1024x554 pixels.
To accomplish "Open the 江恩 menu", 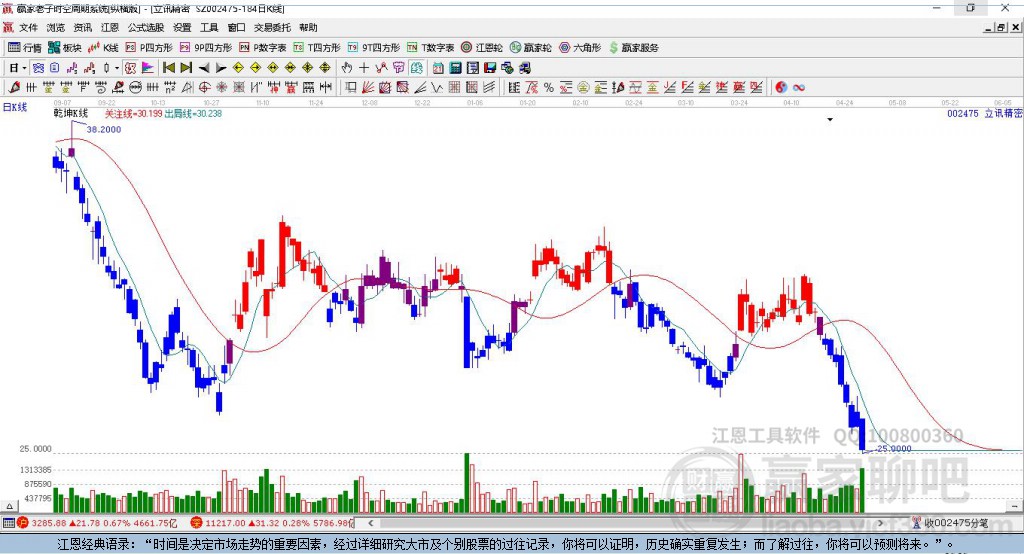I will (110, 27).
